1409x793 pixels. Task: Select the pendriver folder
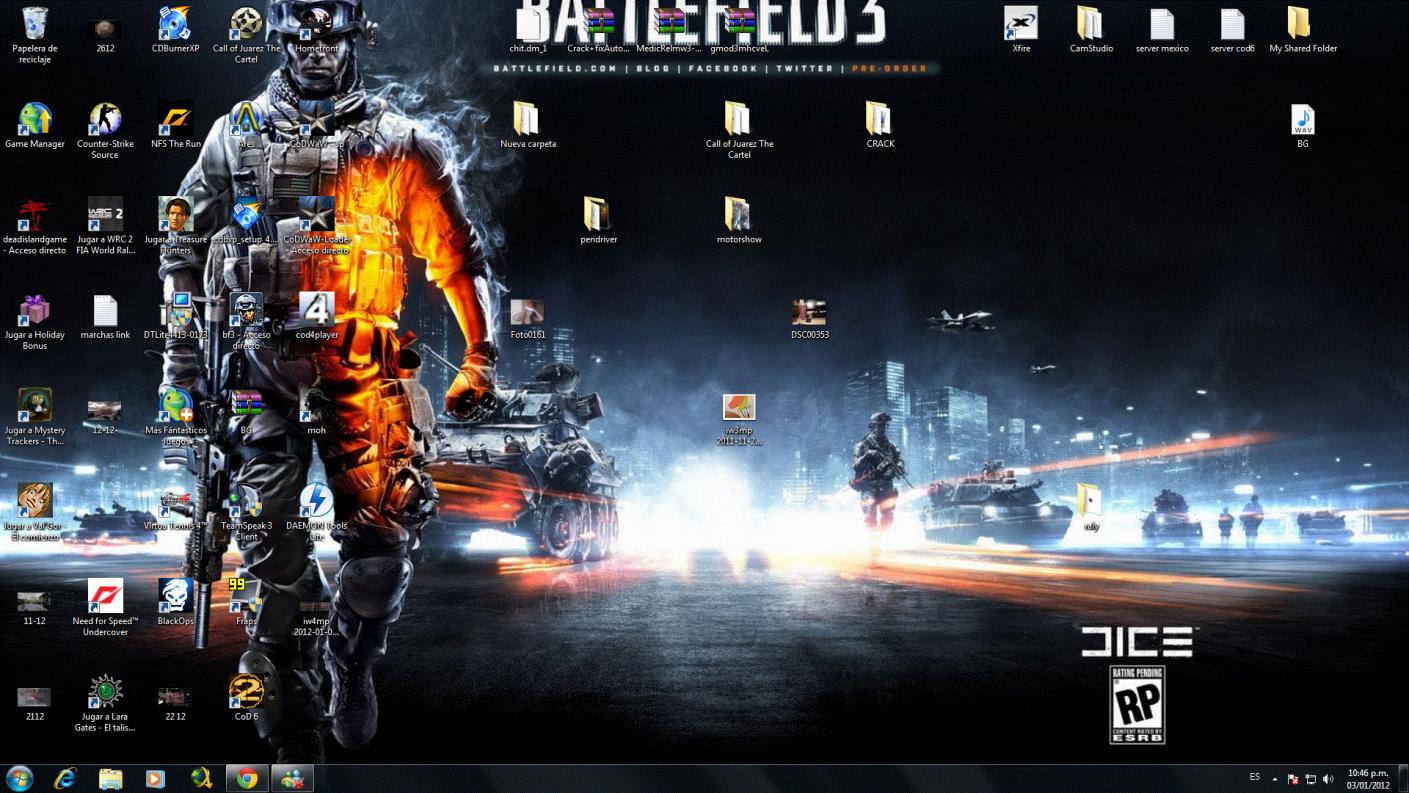point(598,214)
